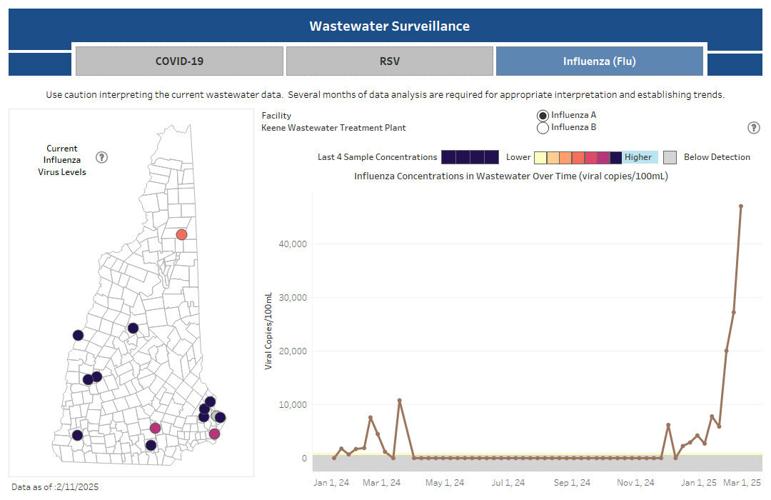The height and width of the screenshot is (500, 771).
Task: Switch to the COVID-19 tab
Action: click(x=179, y=61)
